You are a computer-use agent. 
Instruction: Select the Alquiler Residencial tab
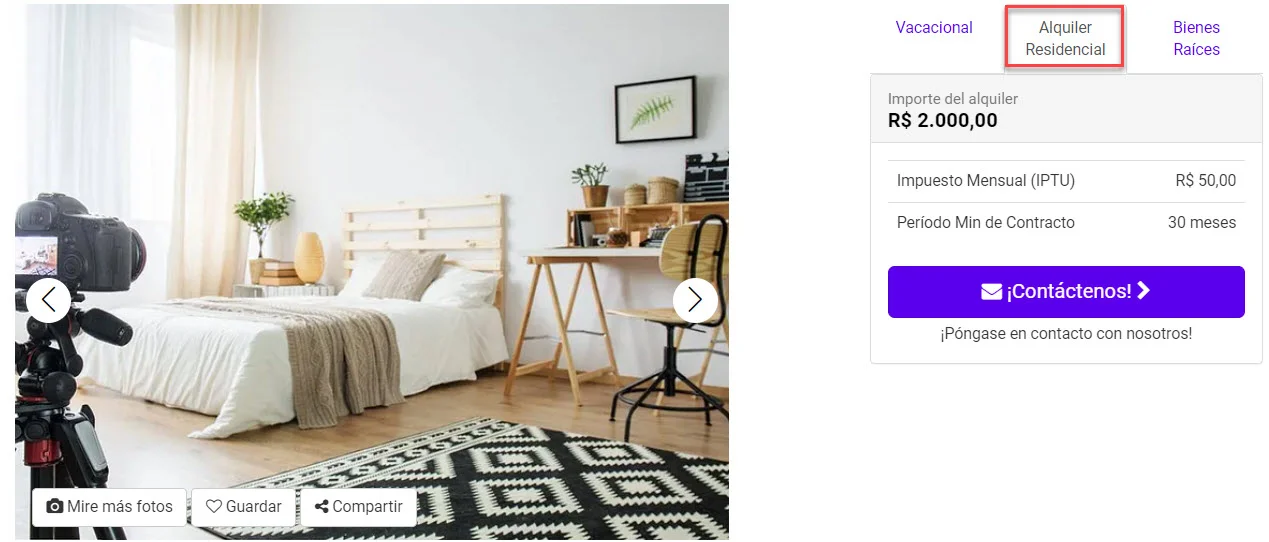(1065, 38)
